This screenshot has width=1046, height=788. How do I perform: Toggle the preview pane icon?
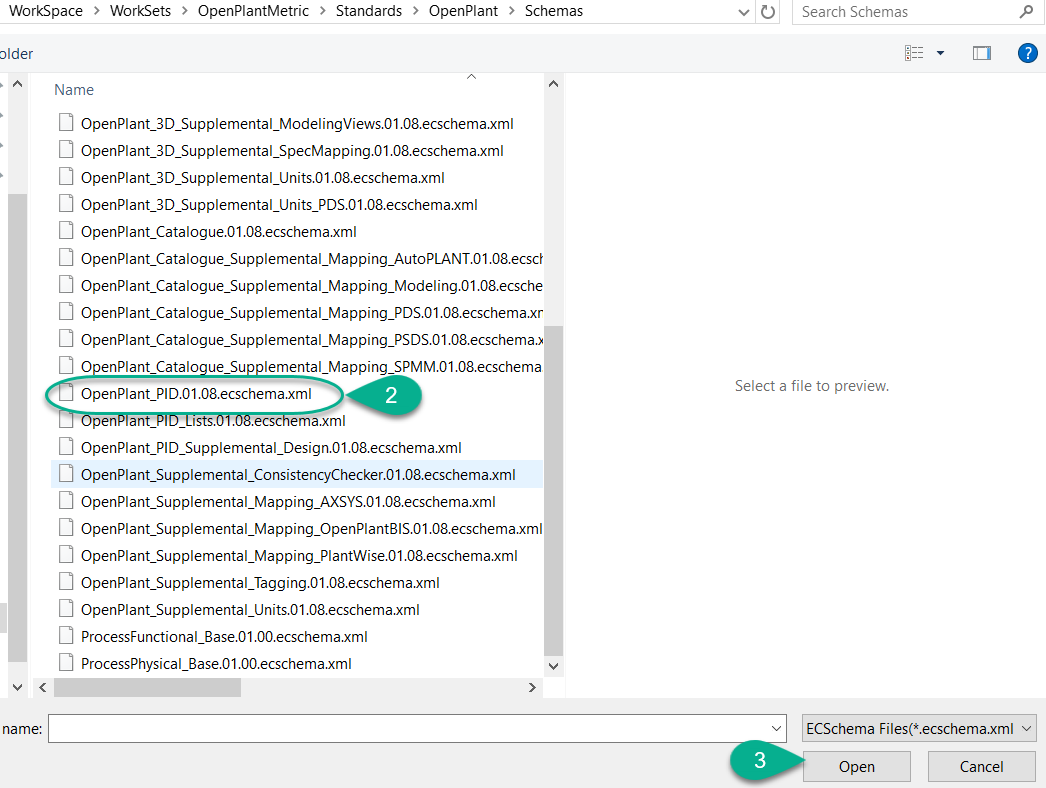point(981,53)
